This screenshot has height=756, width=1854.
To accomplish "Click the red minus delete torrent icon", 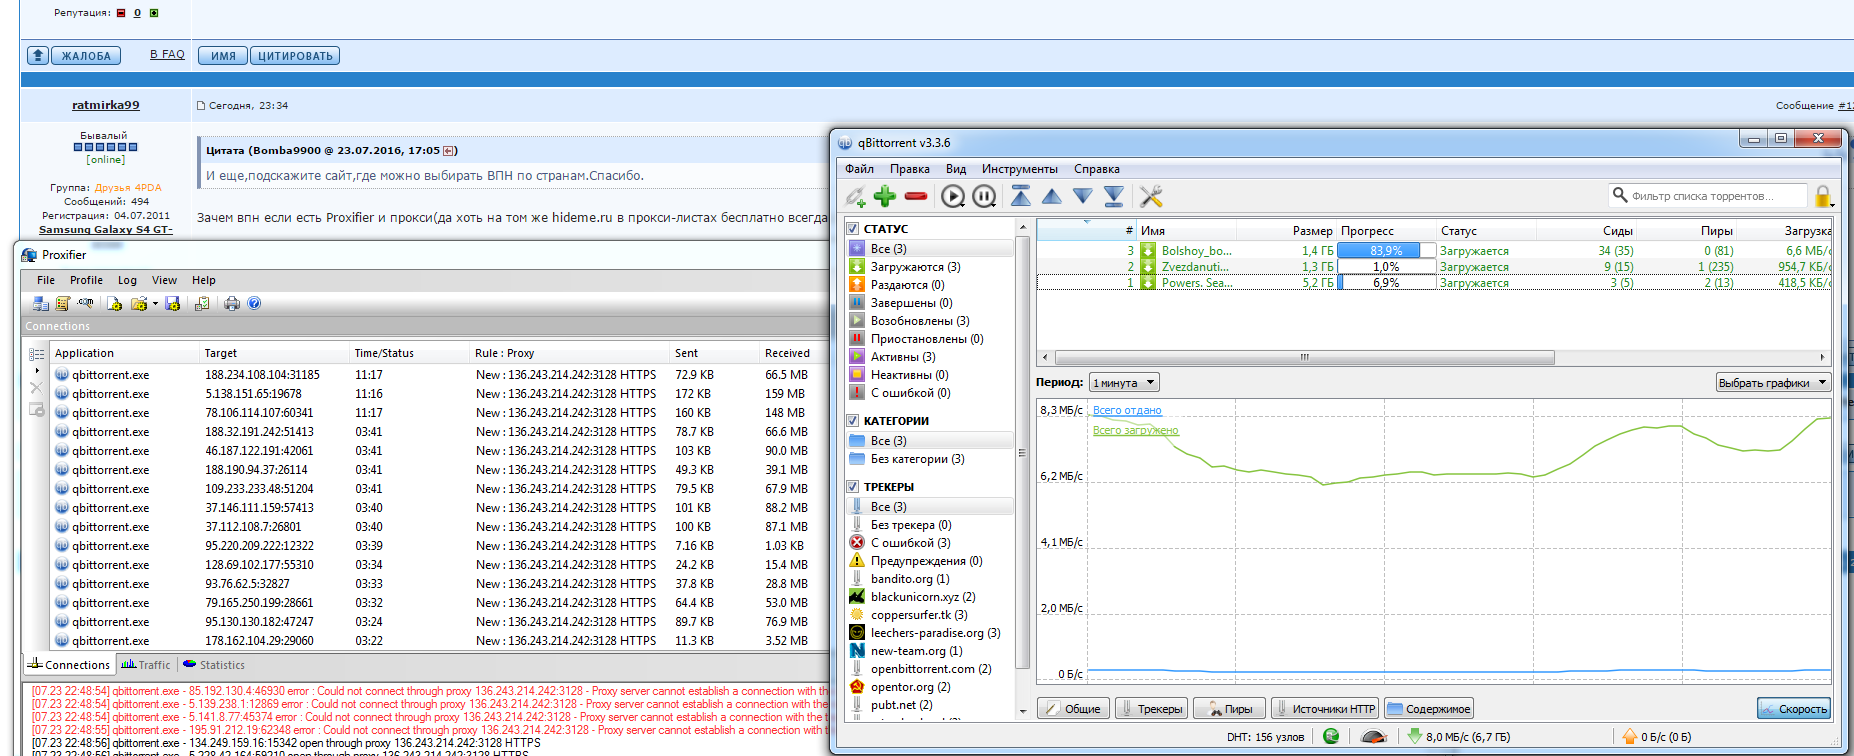I will (915, 196).
